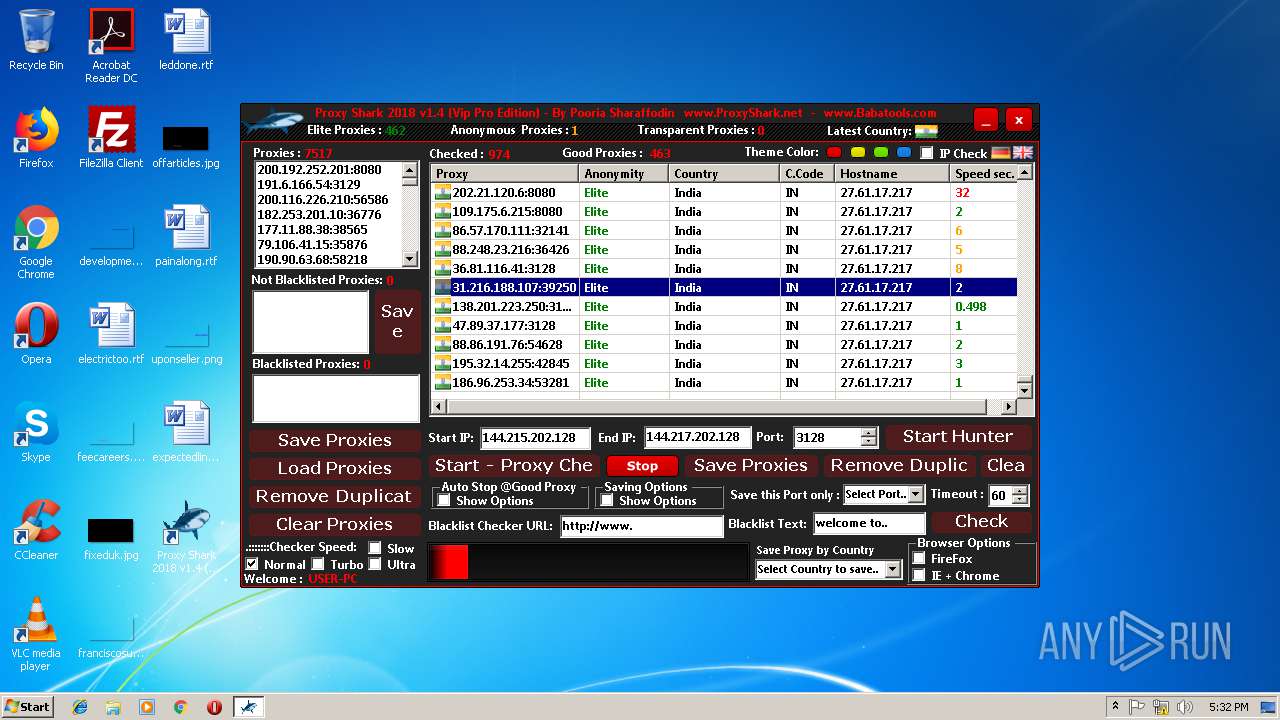Open CCleaner desktop shortcut
1280x720 pixels.
tap(36, 530)
